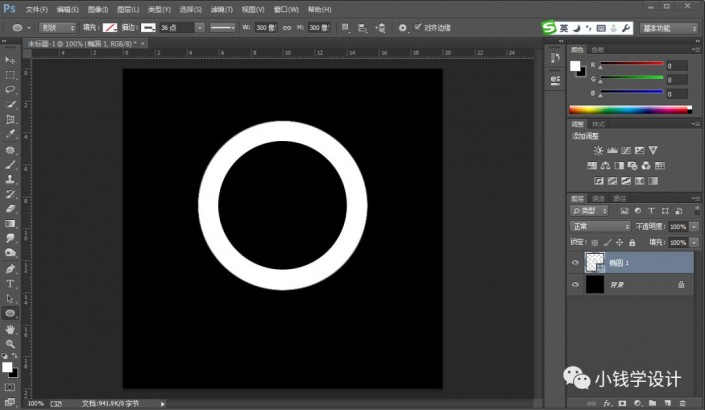This screenshot has width=705, height=410.
Task: Open the layer blend mode 正常 dropdown
Action: [x=599, y=227]
